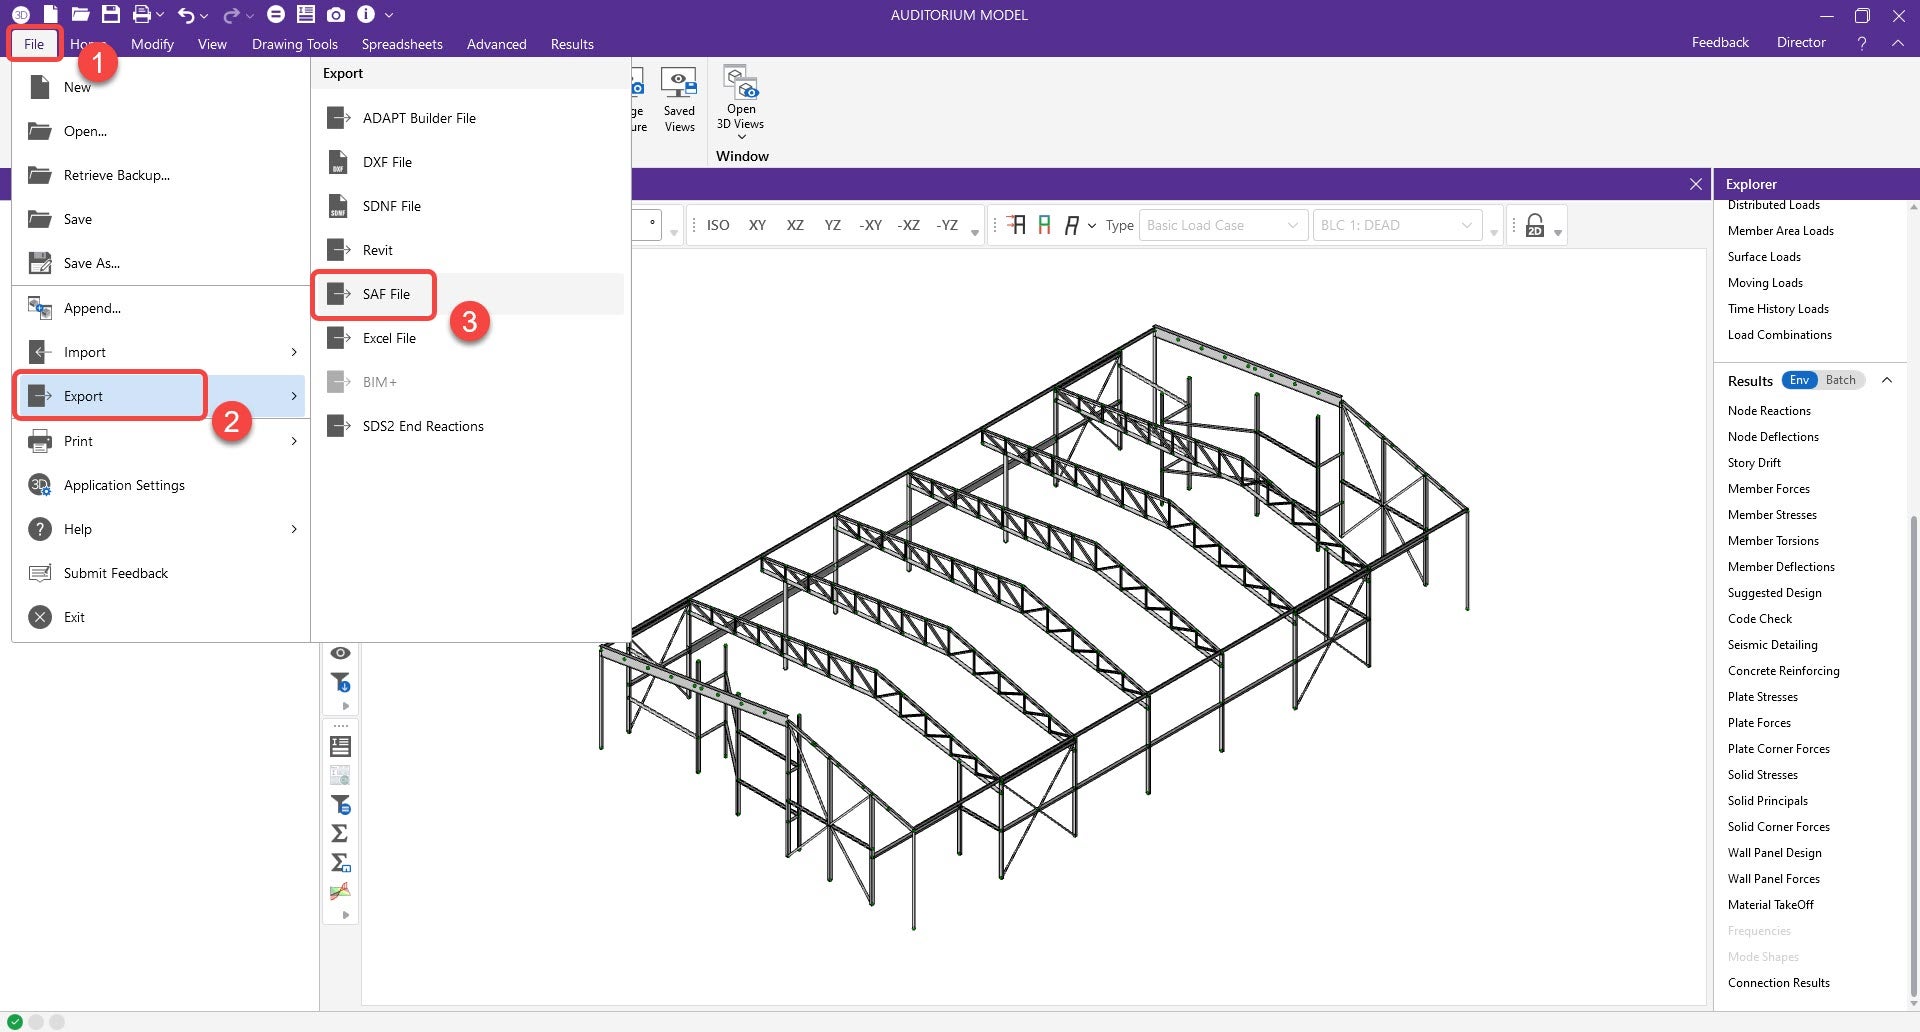Image resolution: width=1920 pixels, height=1032 pixels.
Task: Switch results to Batch mode
Action: (x=1840, y=380)
